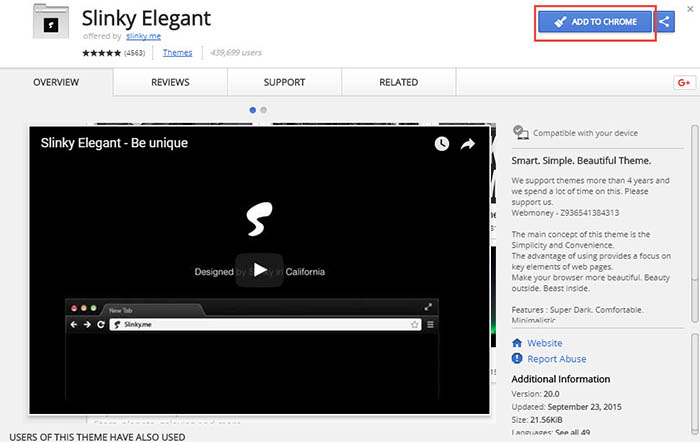This screenshot has height=442, width=700.
Task: Click the five-star rating
Action: (x=101, y=53)
